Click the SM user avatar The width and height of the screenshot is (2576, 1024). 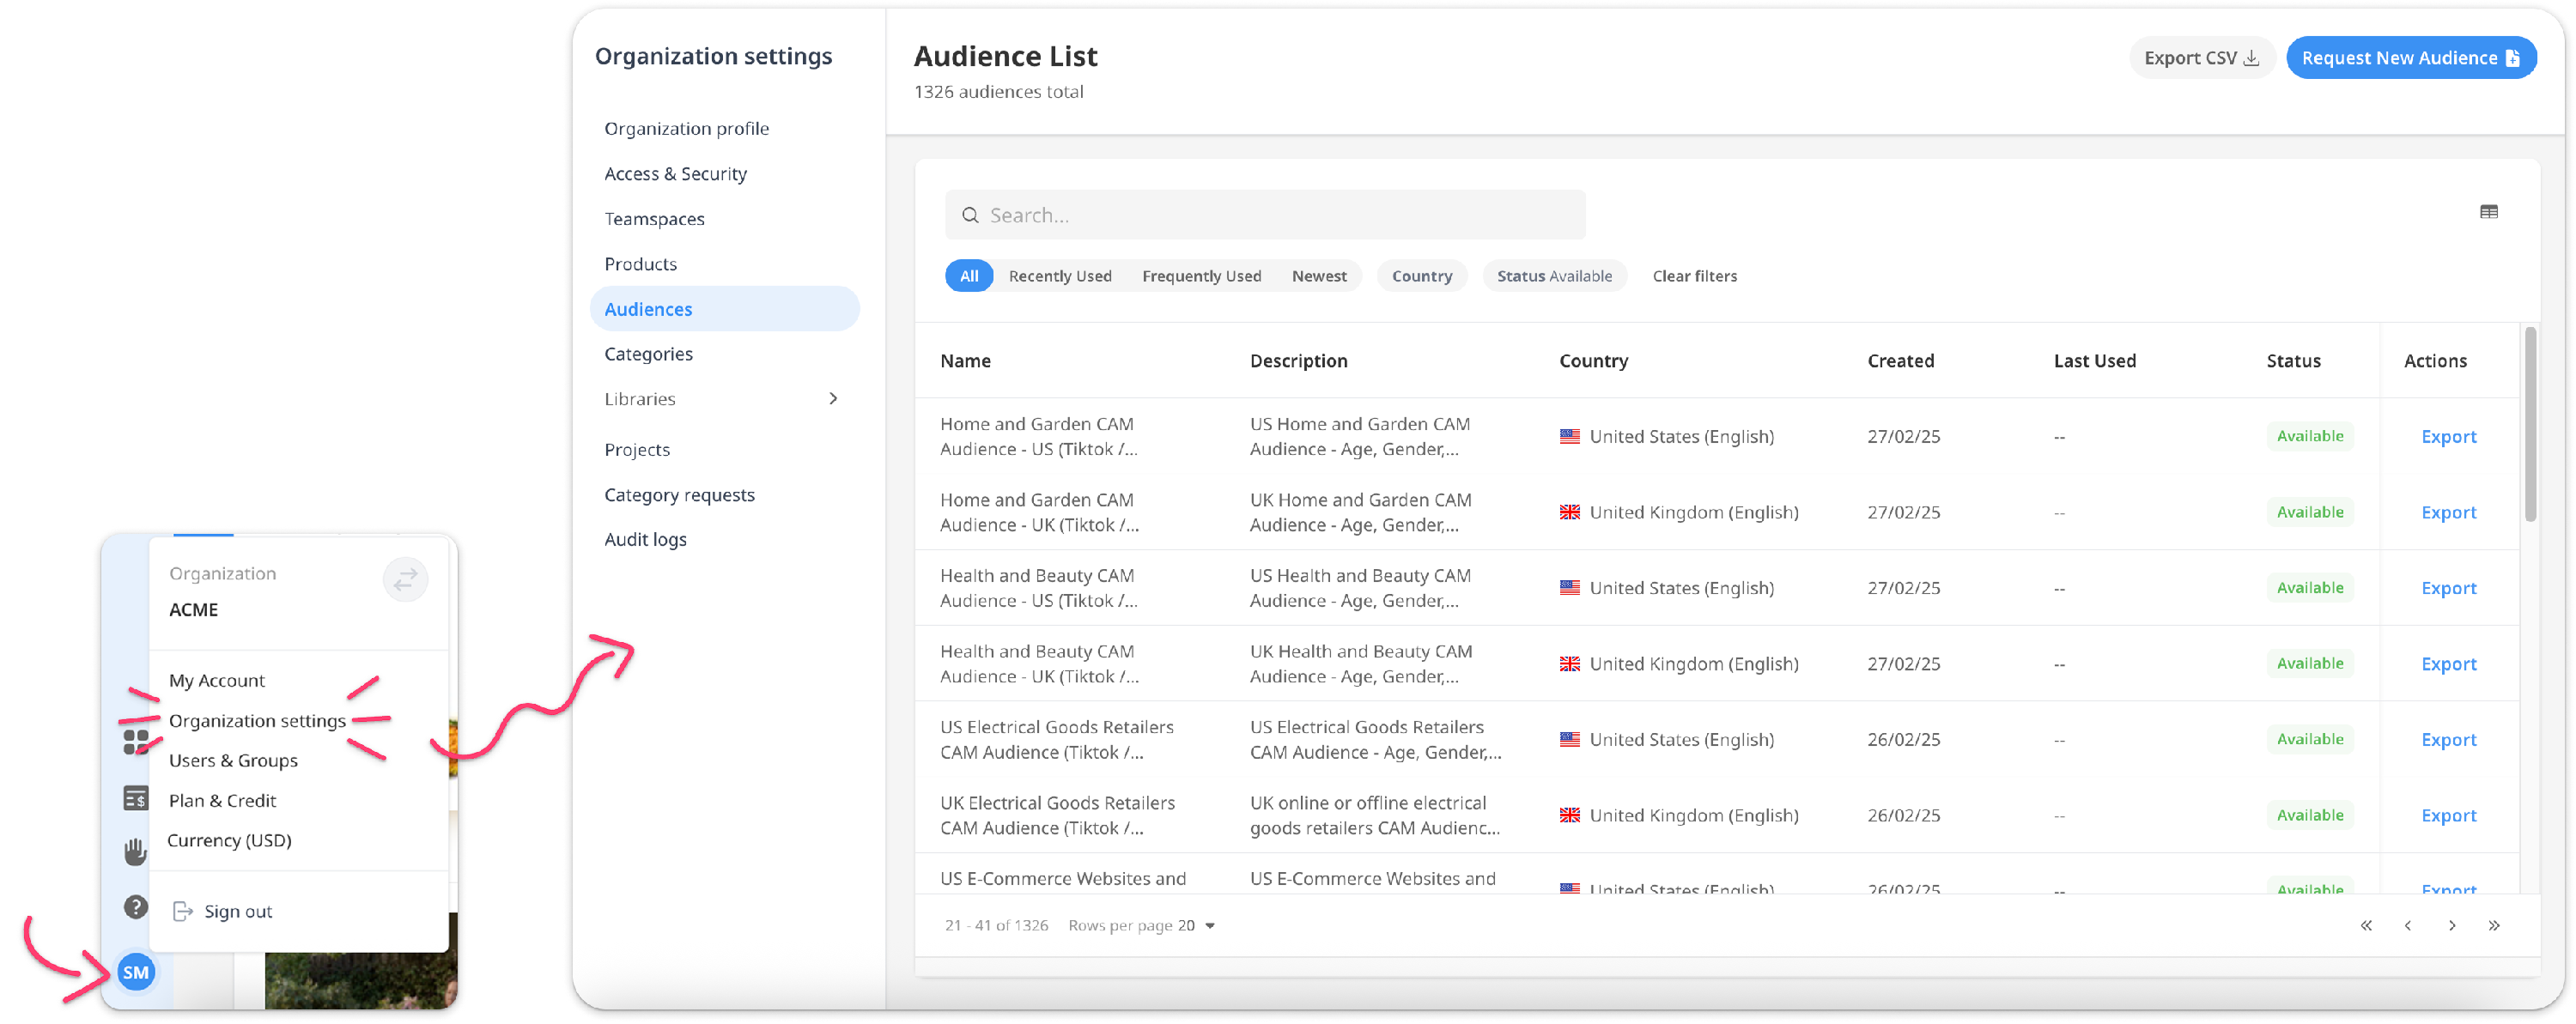tap(136, 971)
